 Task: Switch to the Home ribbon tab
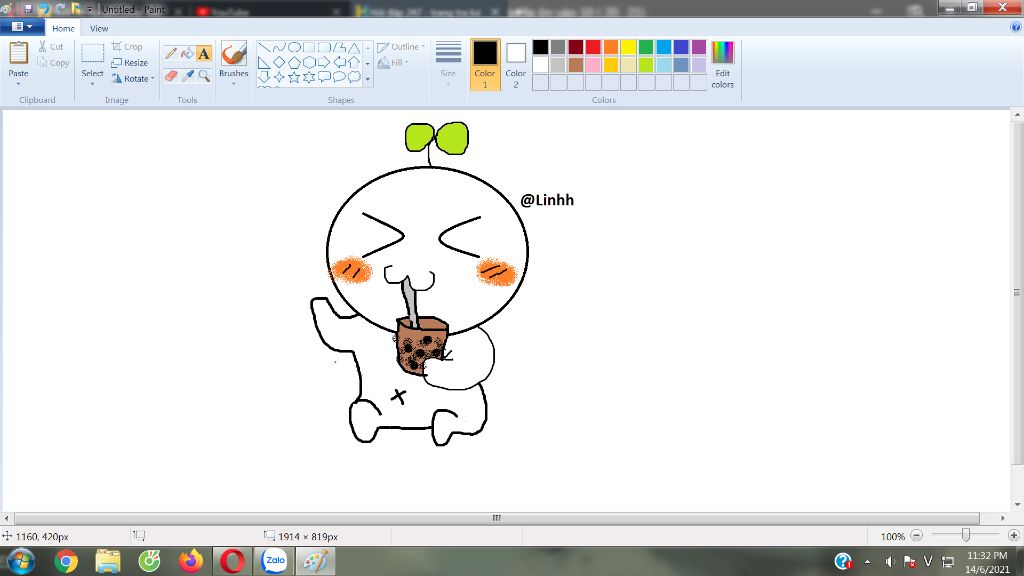click(x=63, y=28)
